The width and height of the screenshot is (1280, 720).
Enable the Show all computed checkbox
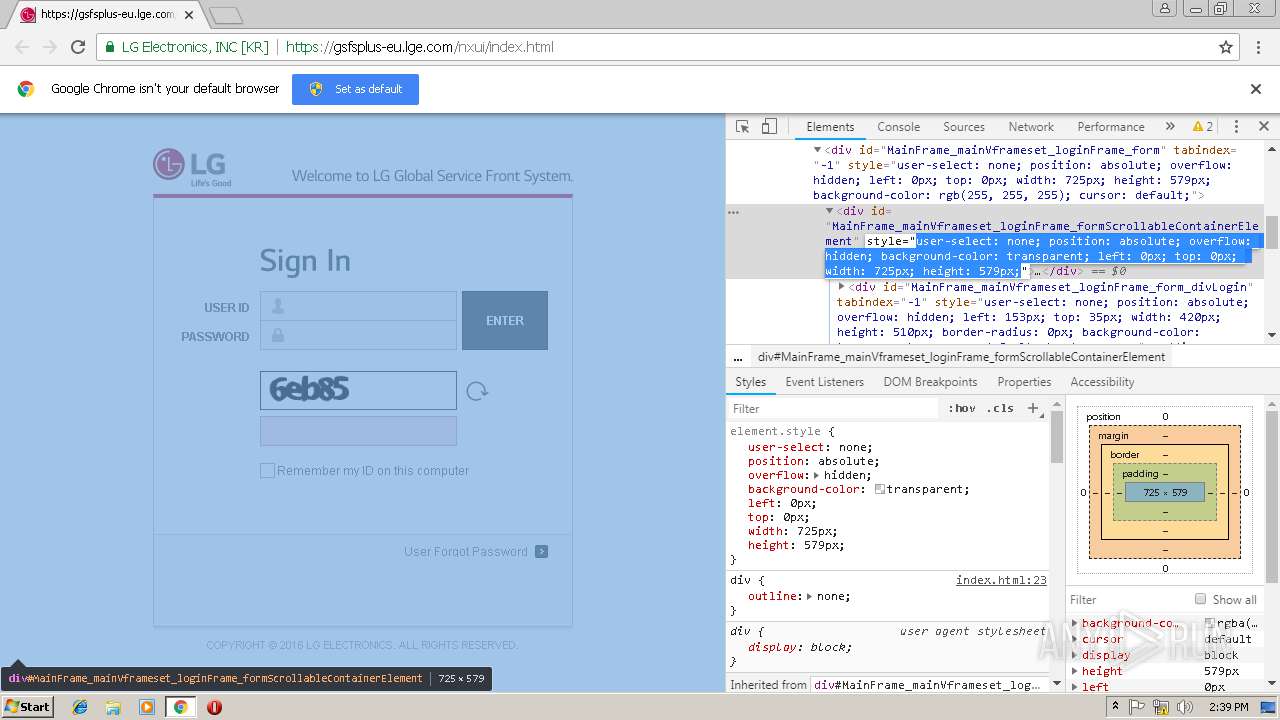(x=1200, y=599)
